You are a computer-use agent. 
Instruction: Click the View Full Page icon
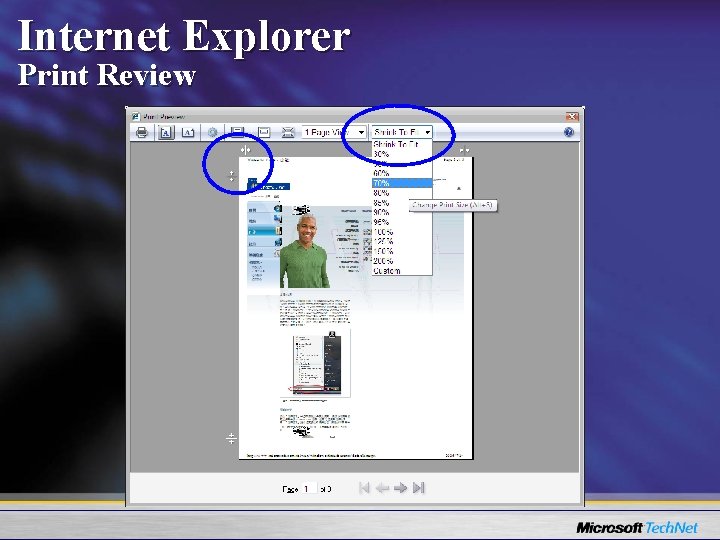click(x=288, y=133)
